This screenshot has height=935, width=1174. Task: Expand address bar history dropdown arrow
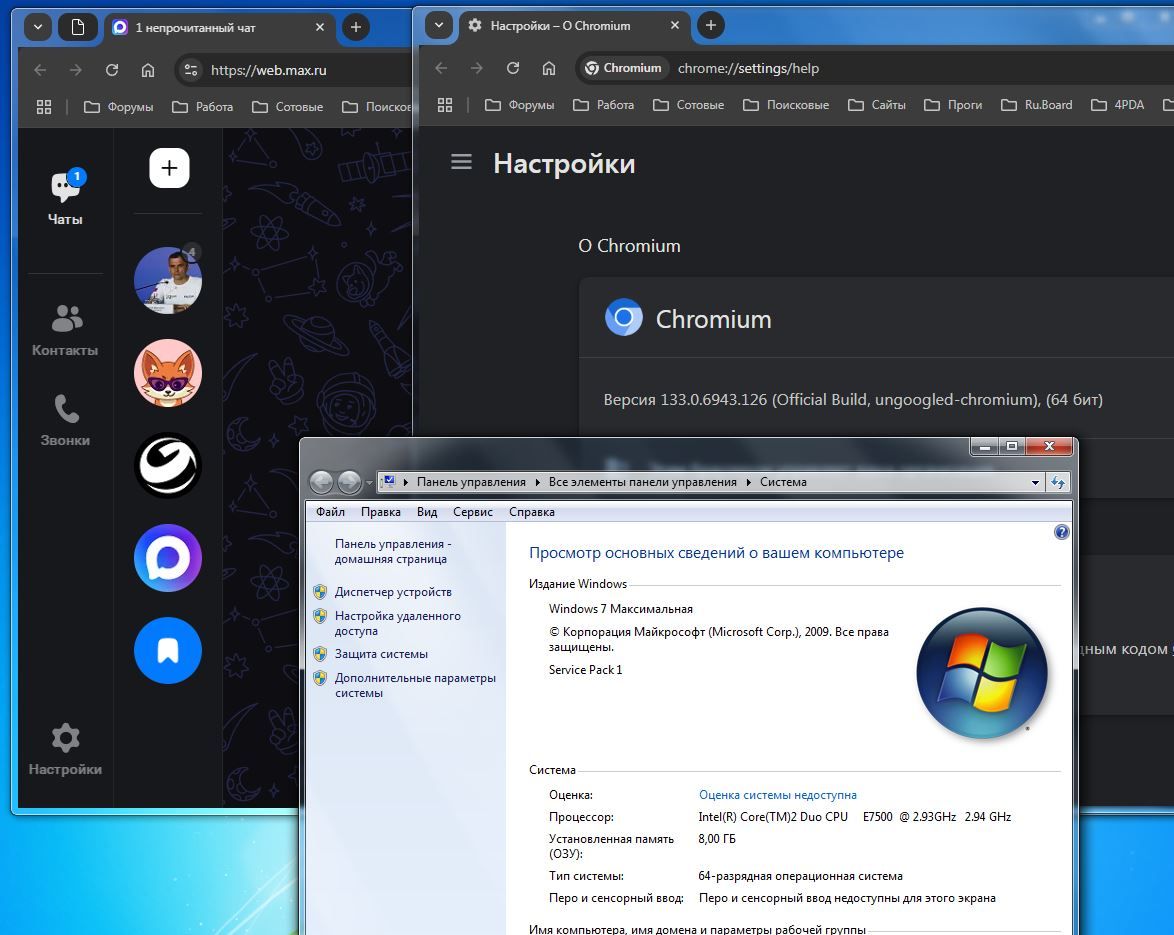pos(1035,483)
